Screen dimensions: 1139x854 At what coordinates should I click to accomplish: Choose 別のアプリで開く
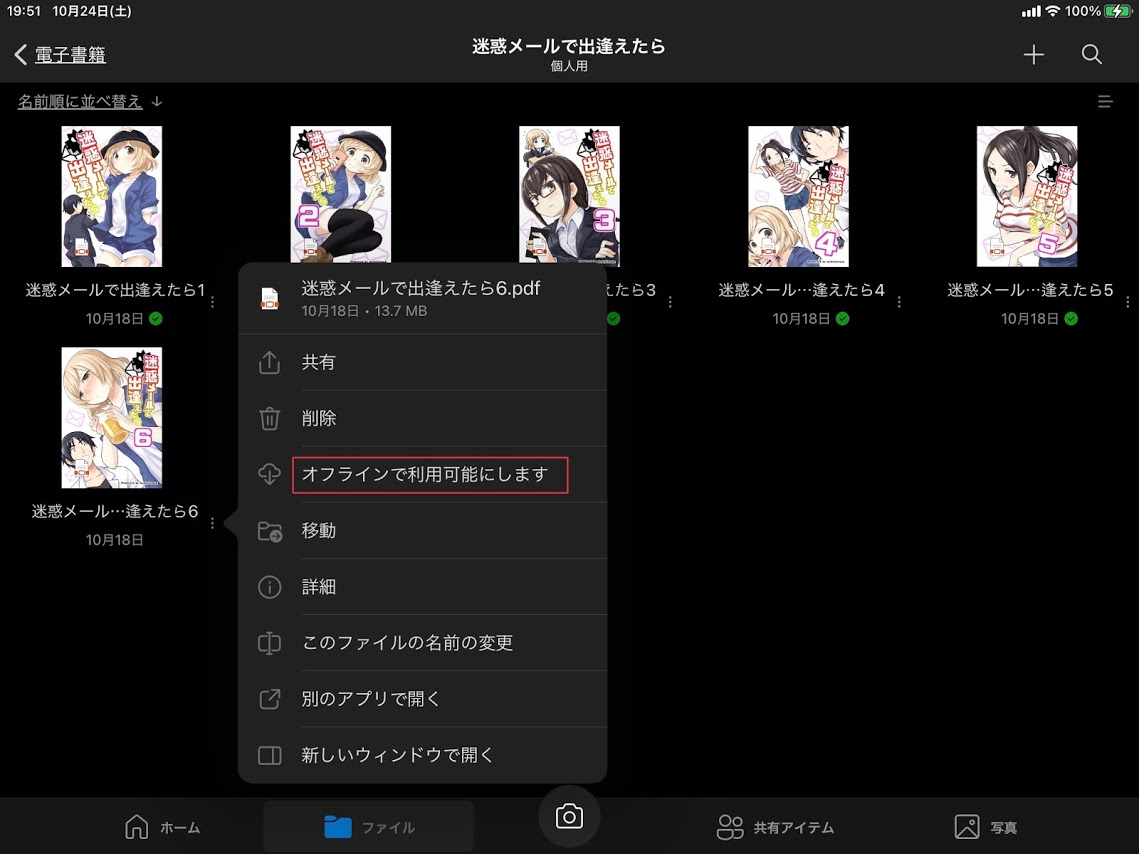click(x=423, y=699)
